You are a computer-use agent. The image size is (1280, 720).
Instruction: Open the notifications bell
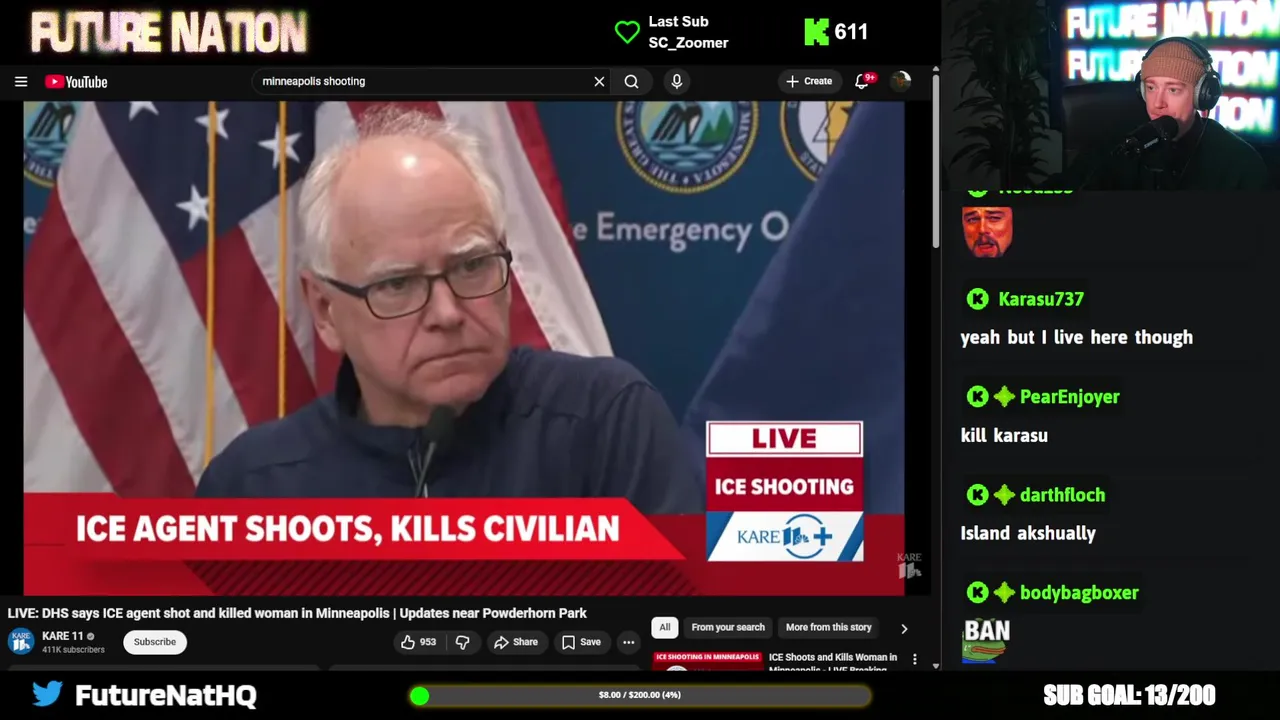click(x=862, y=82)
